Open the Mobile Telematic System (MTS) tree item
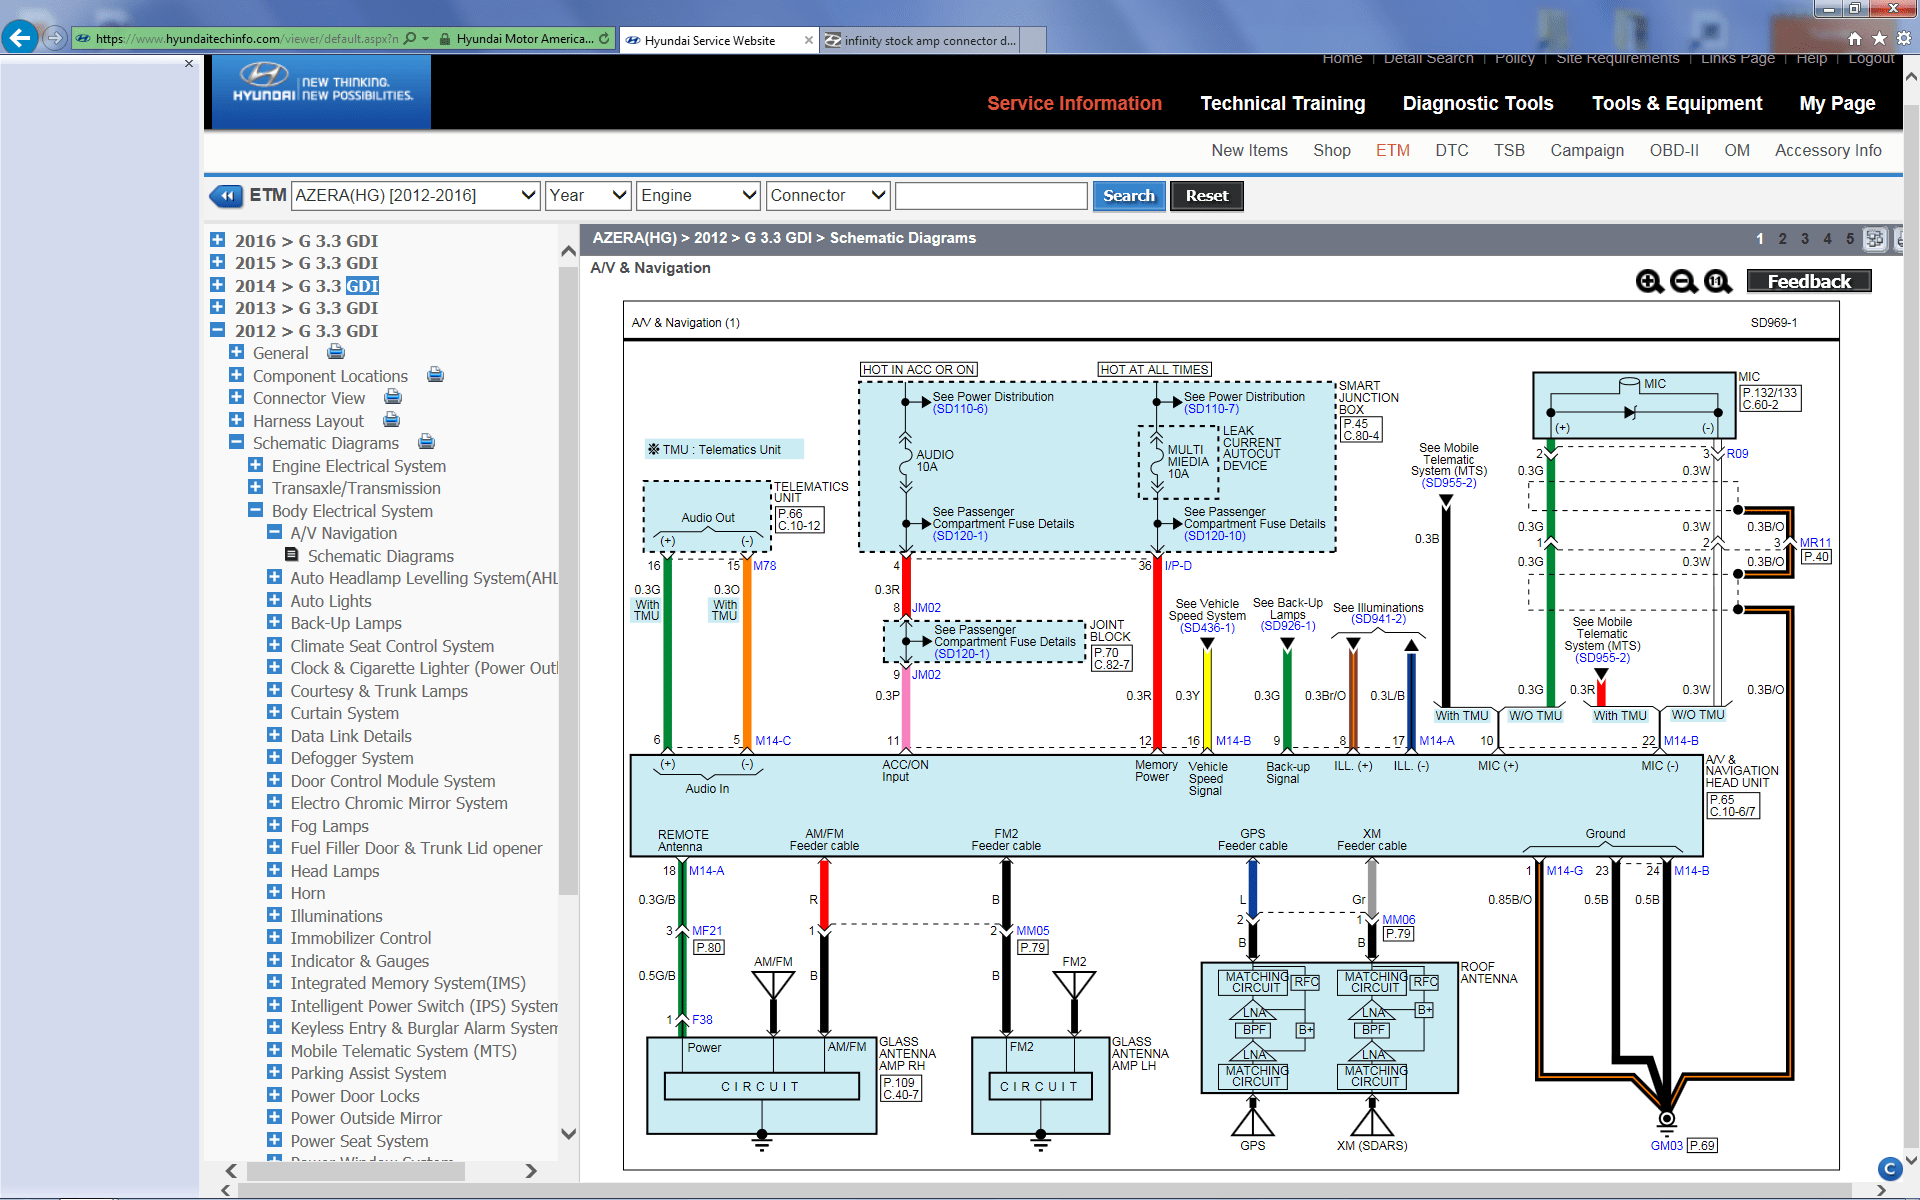 (x=403, y=1051)
